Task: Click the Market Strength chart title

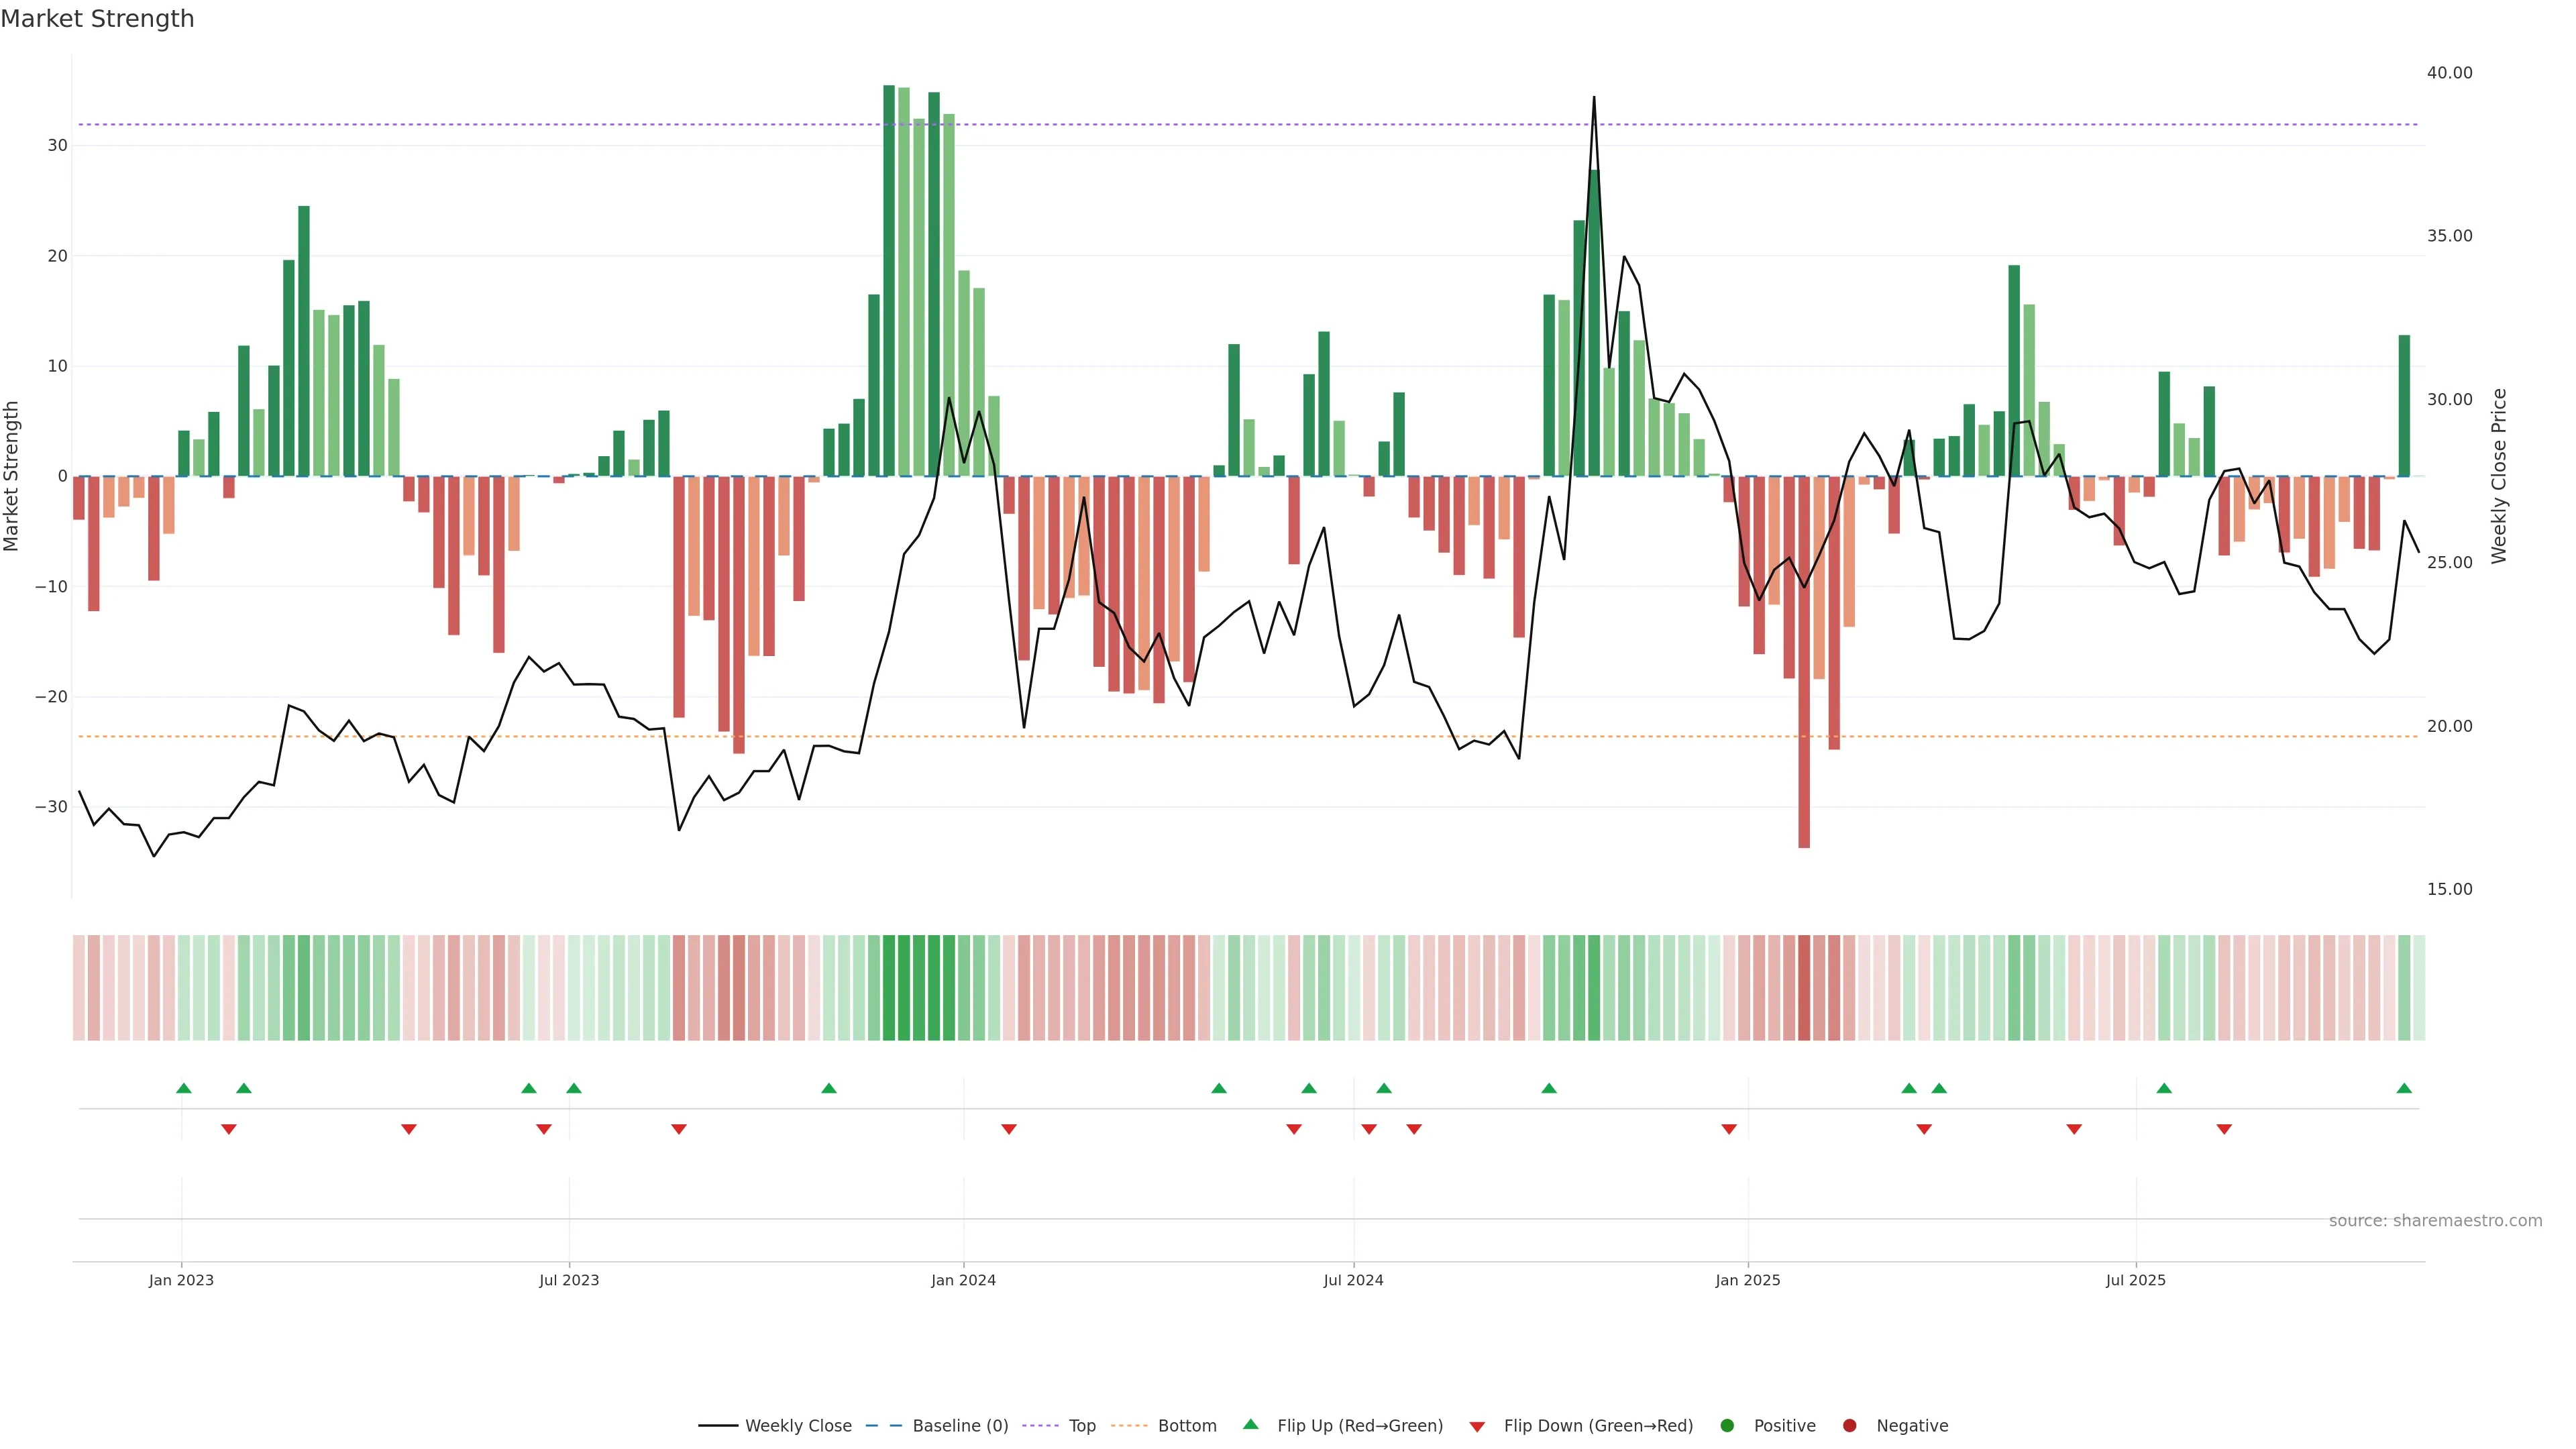Action: tap(97, 19)
